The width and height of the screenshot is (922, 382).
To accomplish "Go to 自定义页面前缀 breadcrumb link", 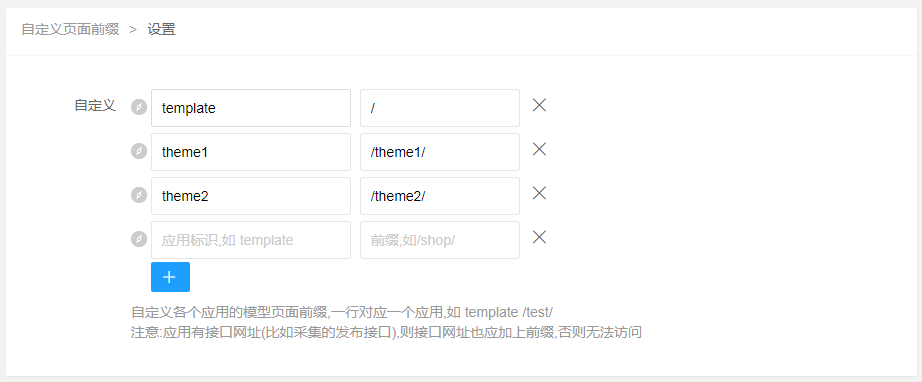I will pos(71,29).
